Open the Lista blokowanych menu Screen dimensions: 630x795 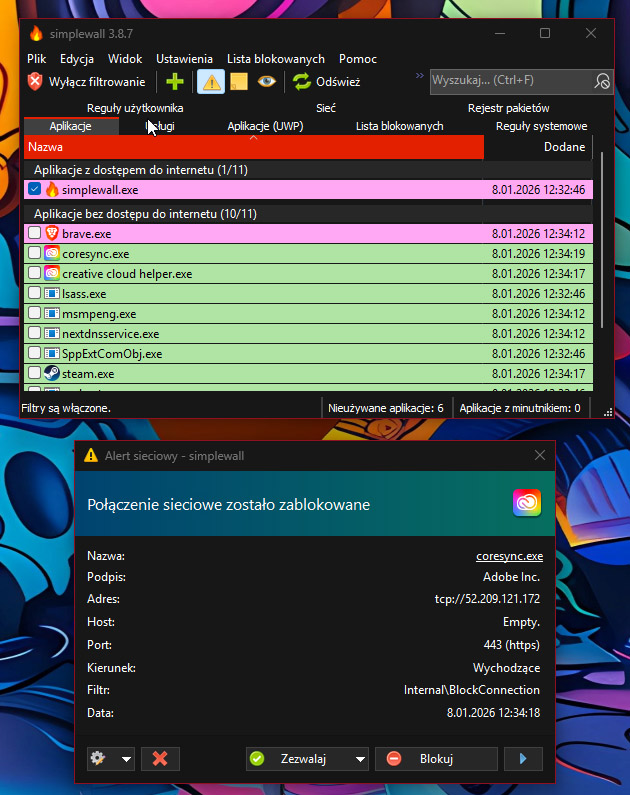(x=276, y=59)
